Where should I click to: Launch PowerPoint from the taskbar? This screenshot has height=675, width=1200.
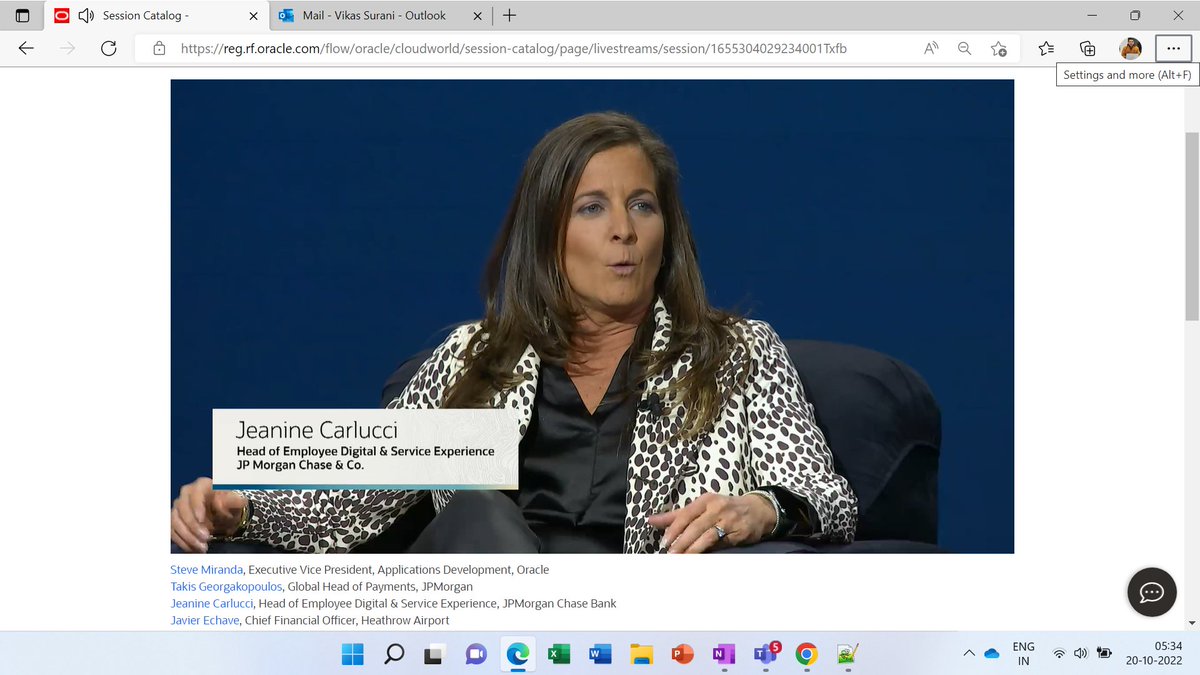tap(682, 654)
